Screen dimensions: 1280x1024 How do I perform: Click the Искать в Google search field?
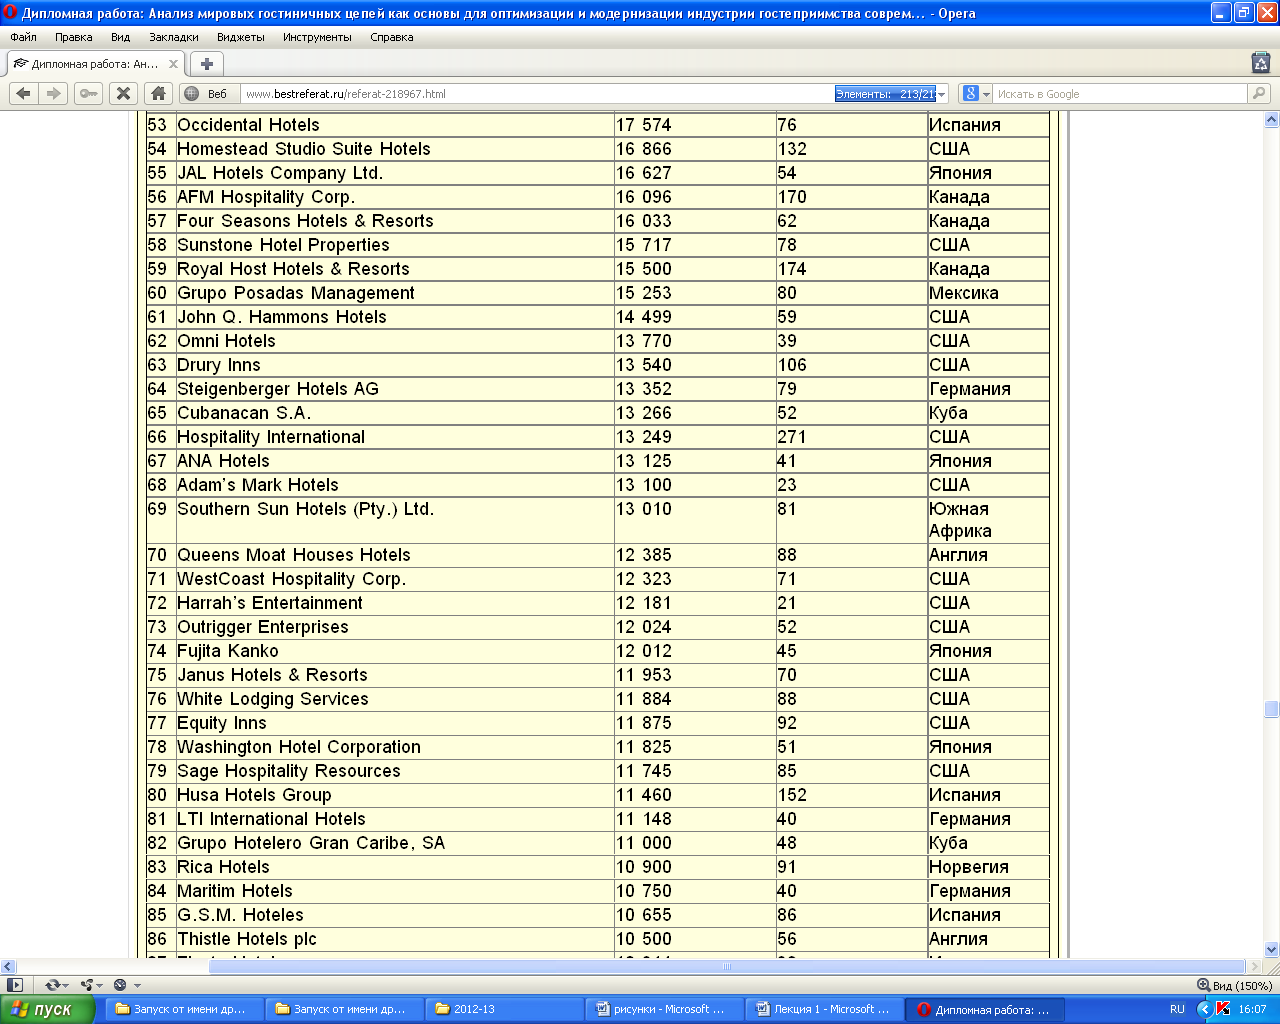(1120, 94)
